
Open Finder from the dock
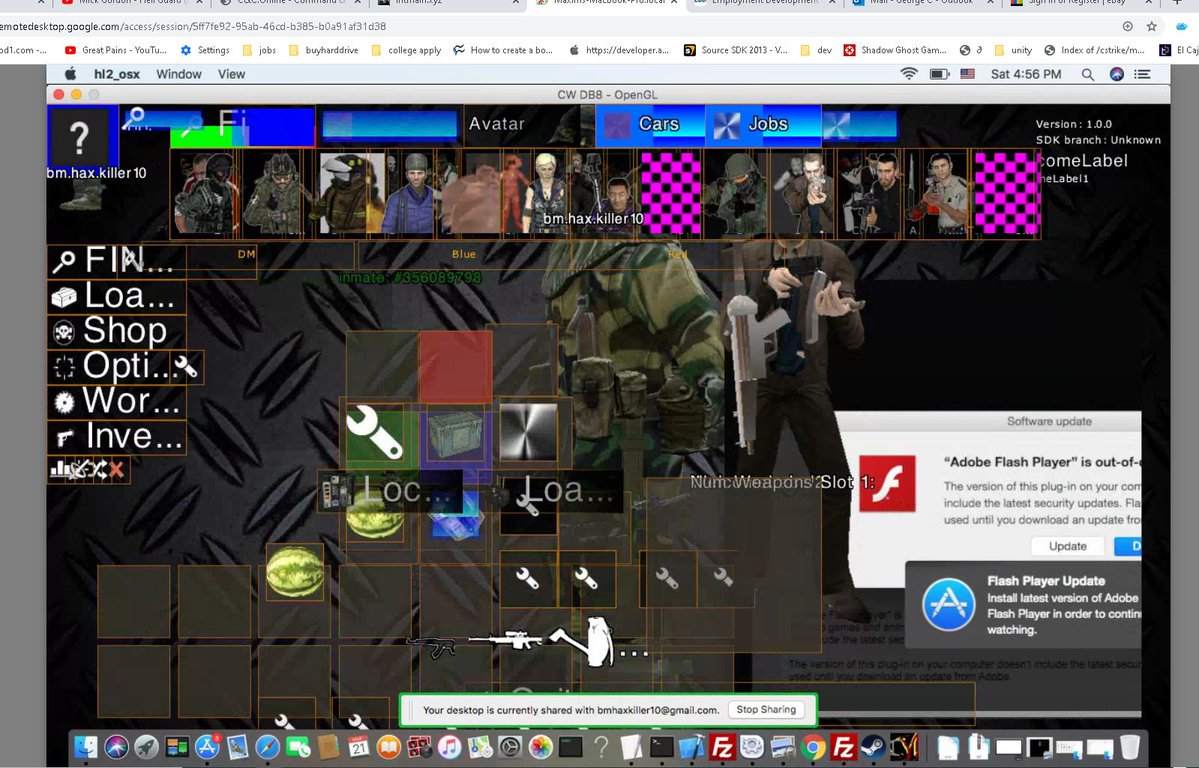pos(86,747)
